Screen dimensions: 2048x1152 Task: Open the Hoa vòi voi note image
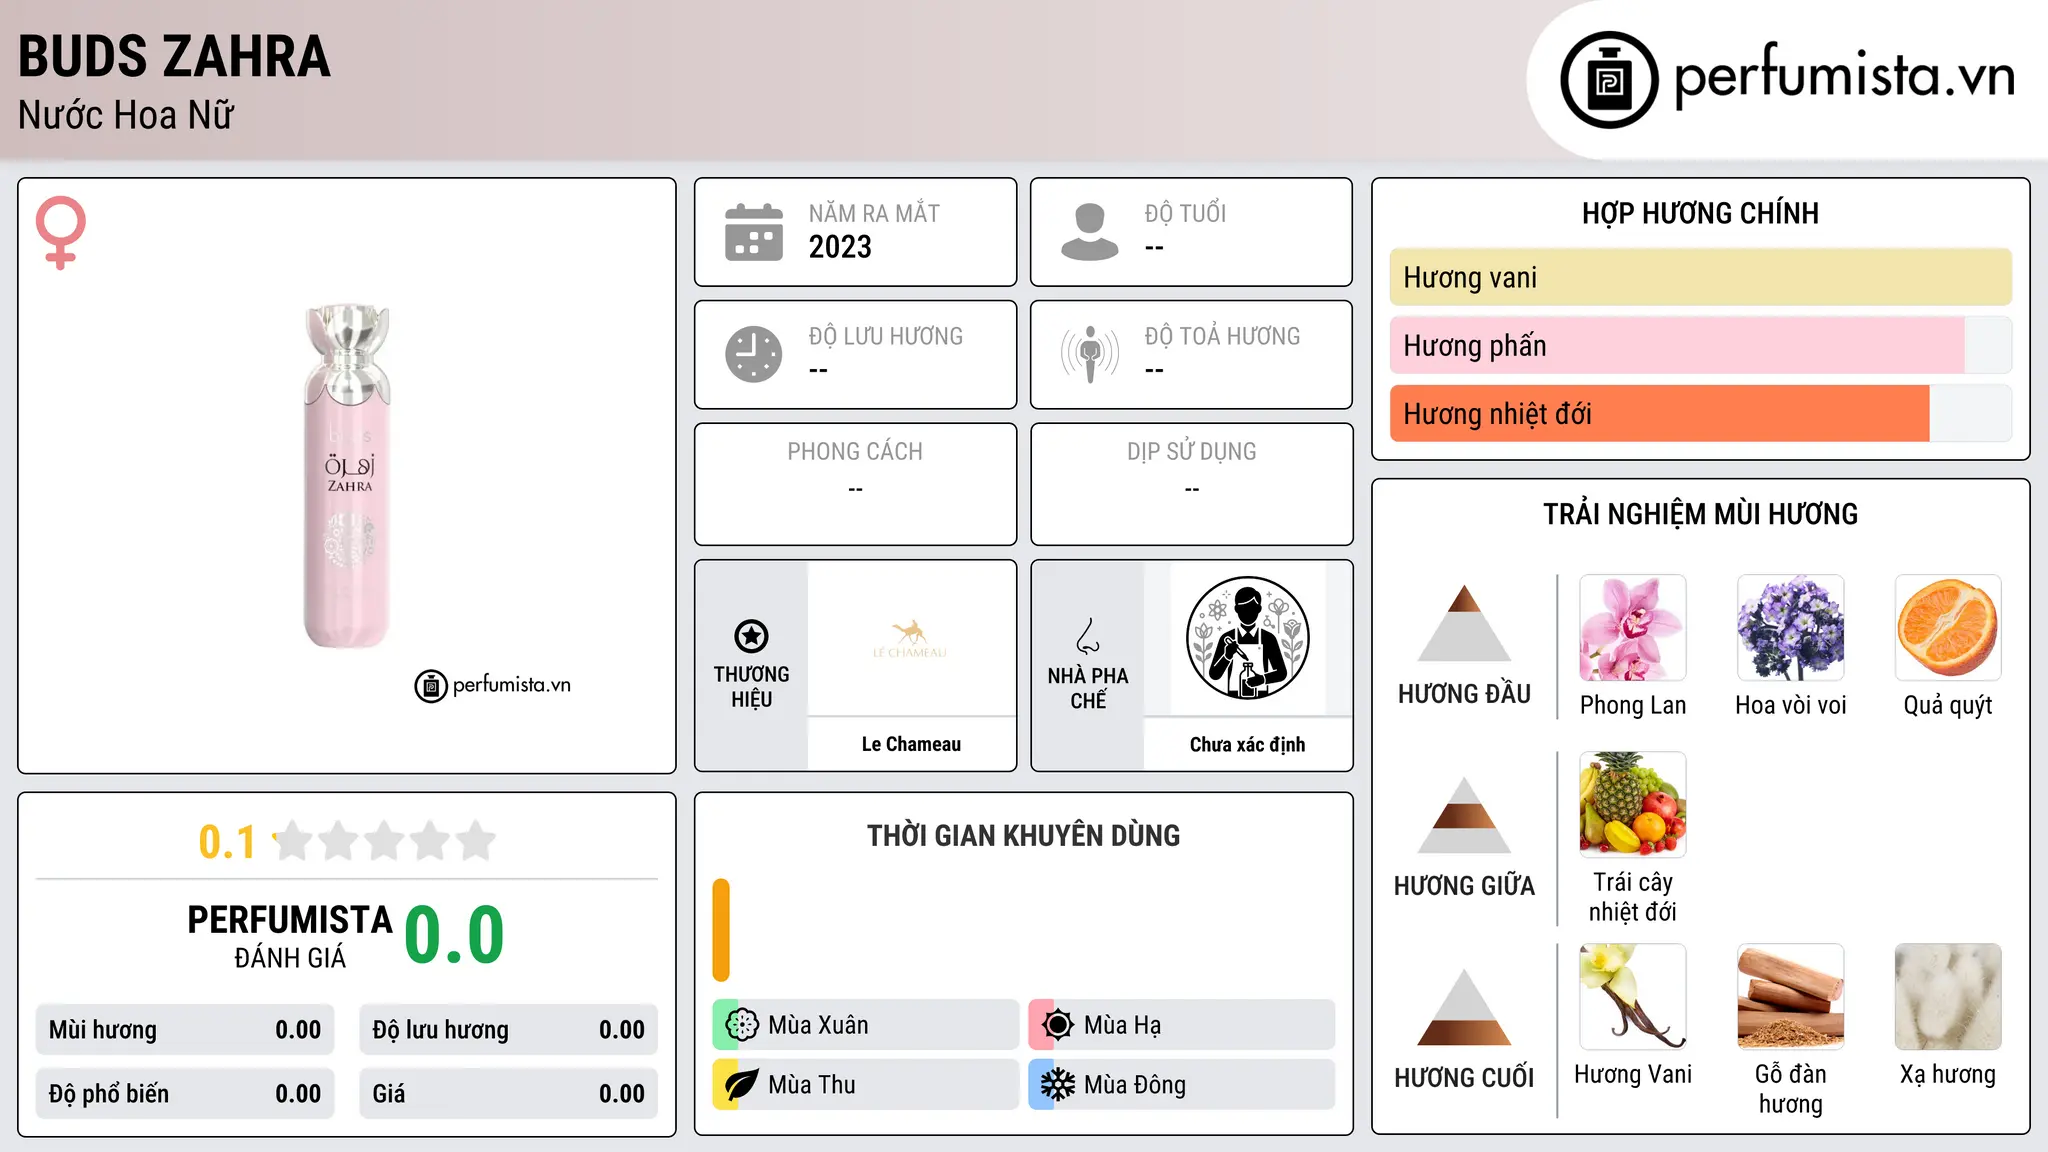[x=1791, y=628]
